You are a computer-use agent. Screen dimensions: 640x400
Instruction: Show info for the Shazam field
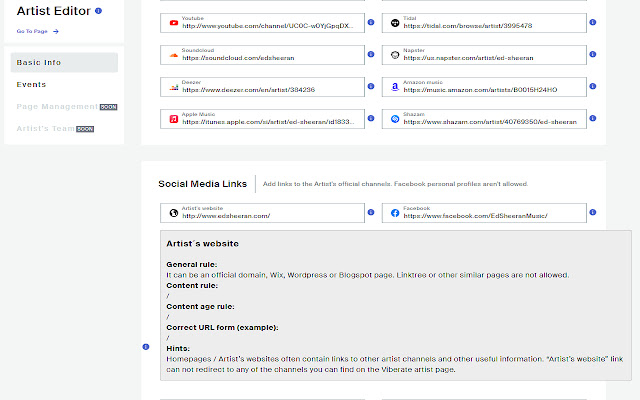[x=593, y=118]
